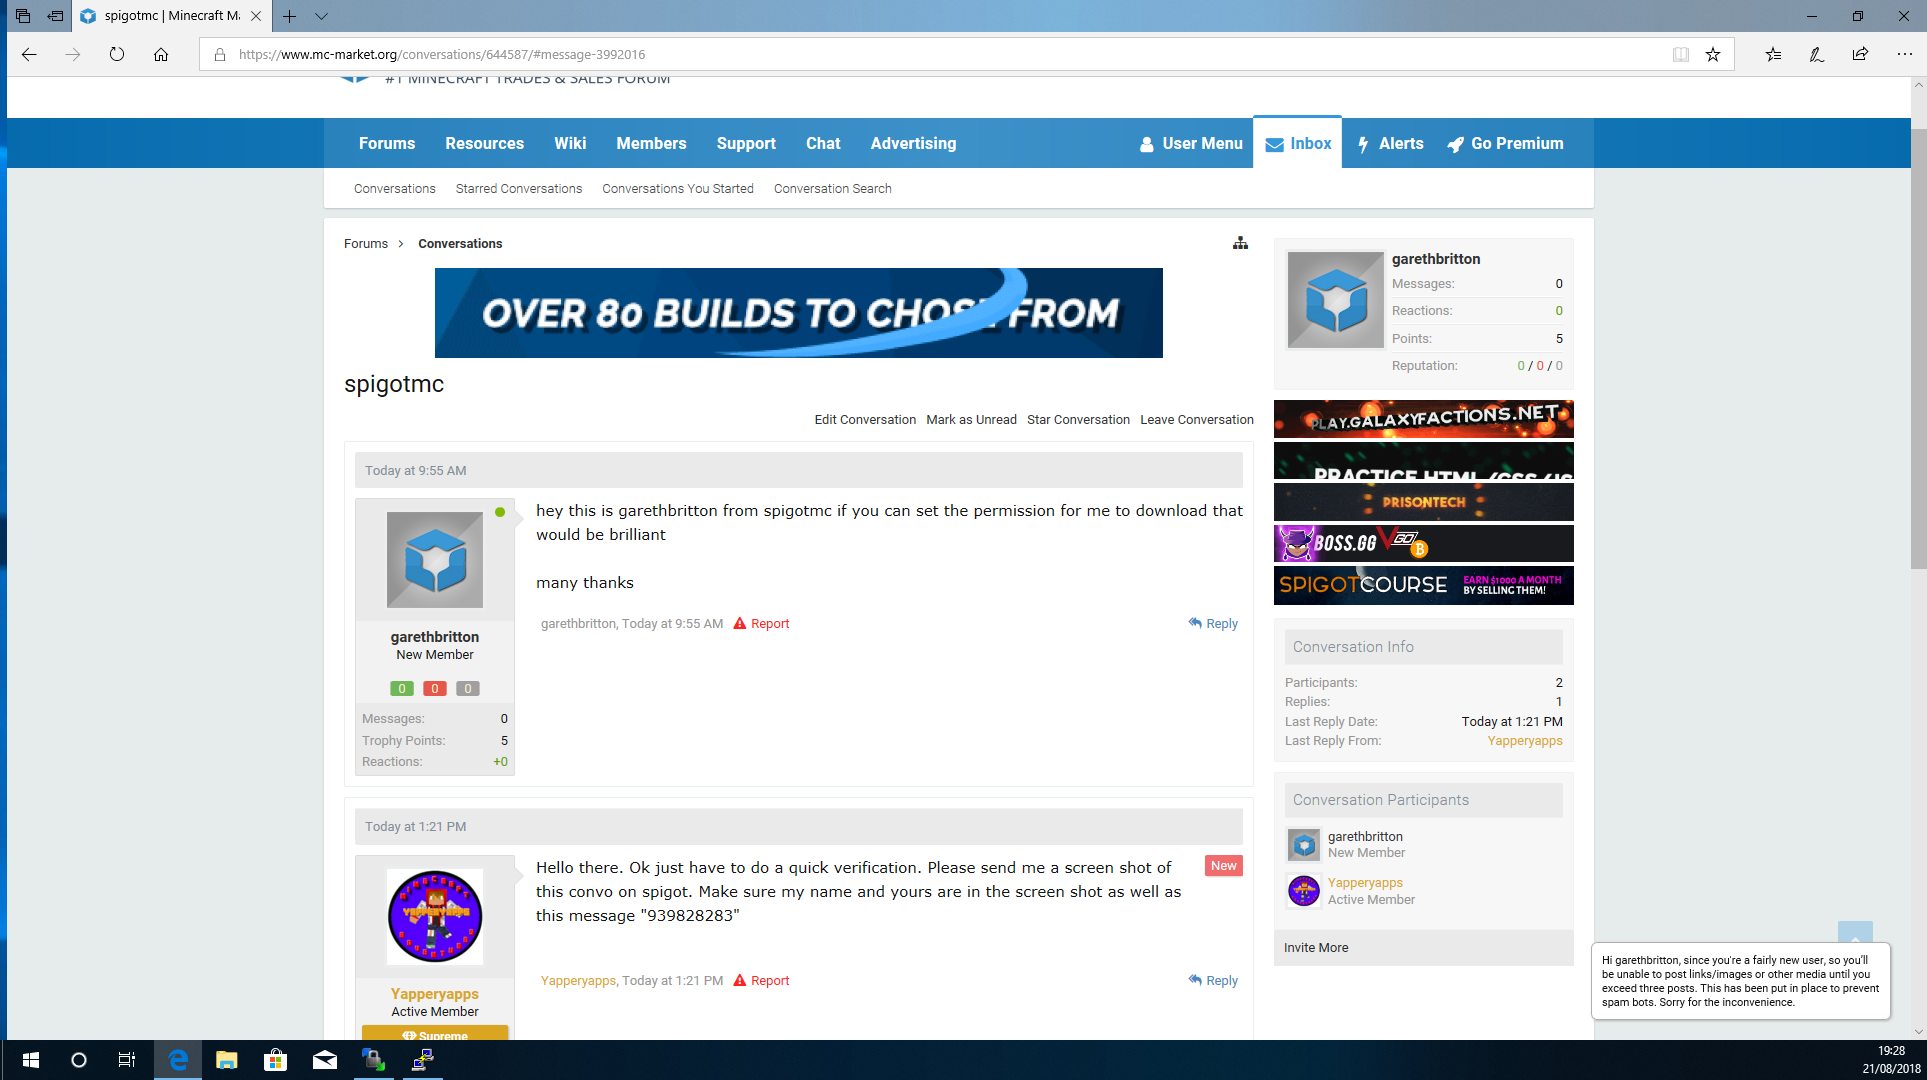The image size is (1927, 1080).
Task: Open Conversations You Started
Action: (677, 188)
